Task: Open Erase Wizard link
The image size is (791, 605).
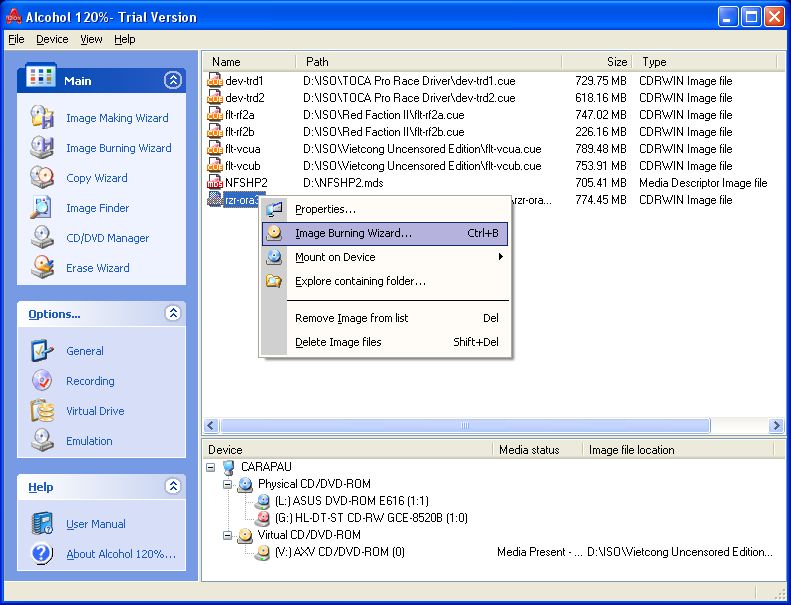Action: point(97,268)
